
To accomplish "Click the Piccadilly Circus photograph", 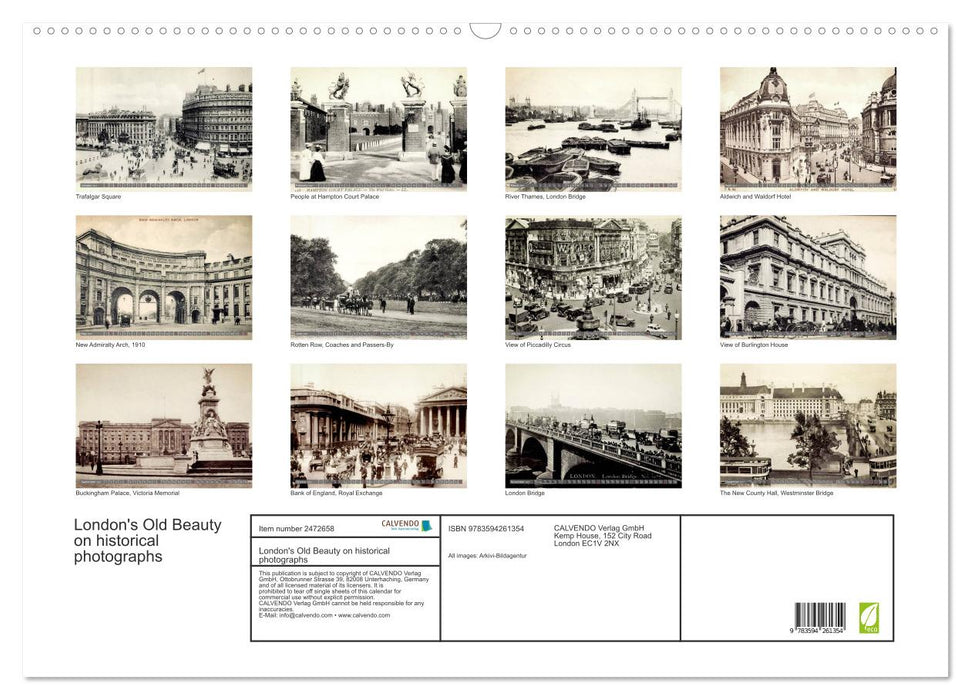I will [x=593, y=277].
